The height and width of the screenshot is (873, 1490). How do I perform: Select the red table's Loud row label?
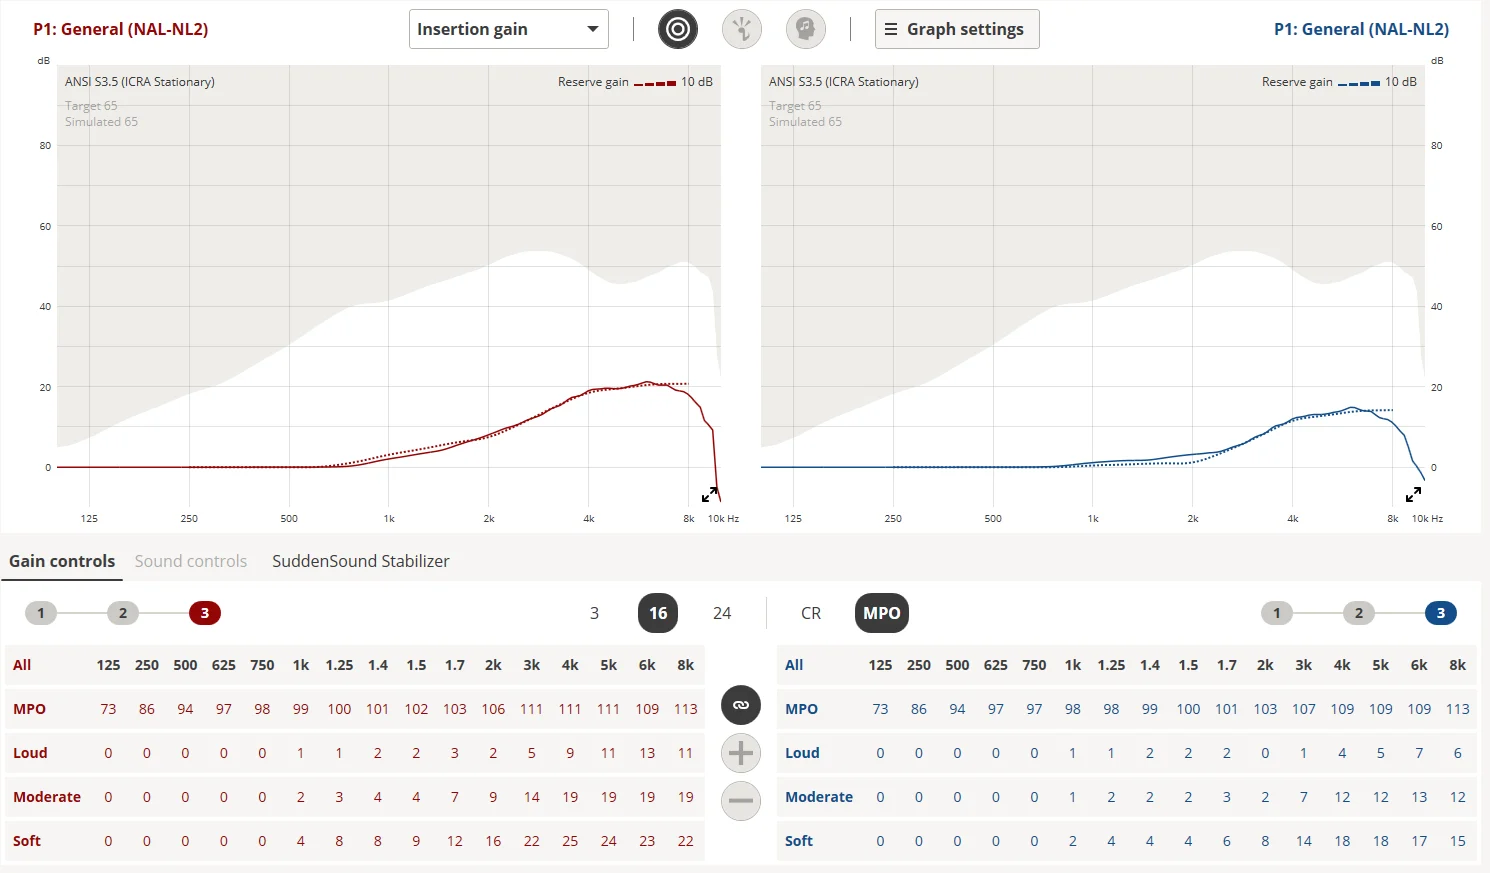click(30, 753)
